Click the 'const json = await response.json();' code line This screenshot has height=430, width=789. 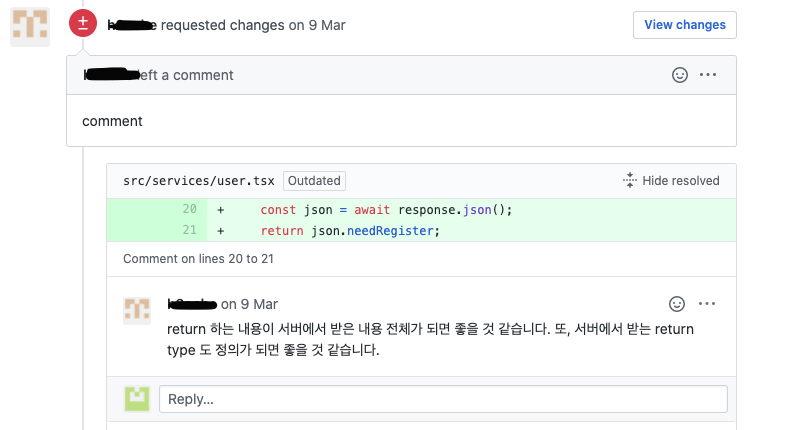tap(386, 210)
